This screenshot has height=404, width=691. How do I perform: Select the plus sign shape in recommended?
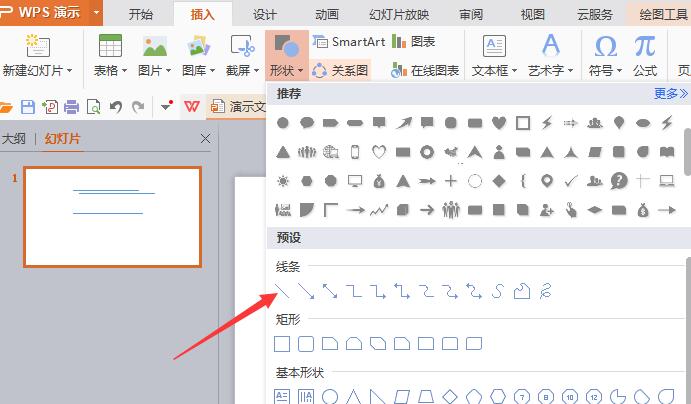coord(450,181)
